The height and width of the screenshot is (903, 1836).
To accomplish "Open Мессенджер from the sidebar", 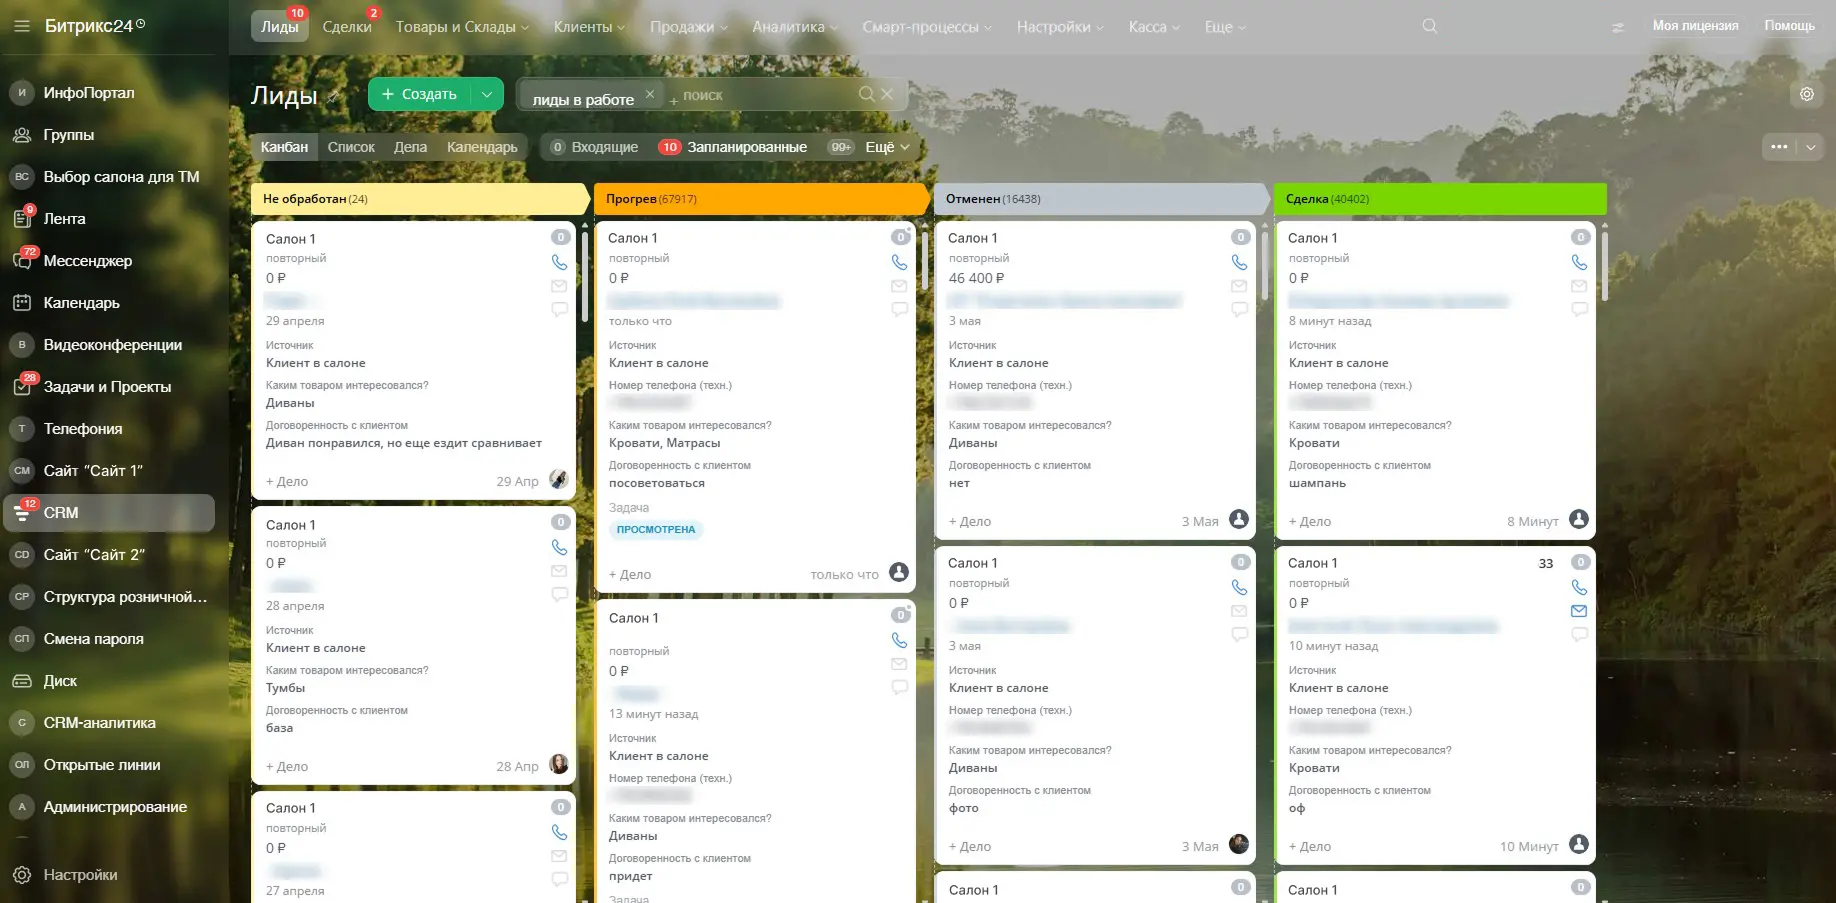I will point(87,261).
